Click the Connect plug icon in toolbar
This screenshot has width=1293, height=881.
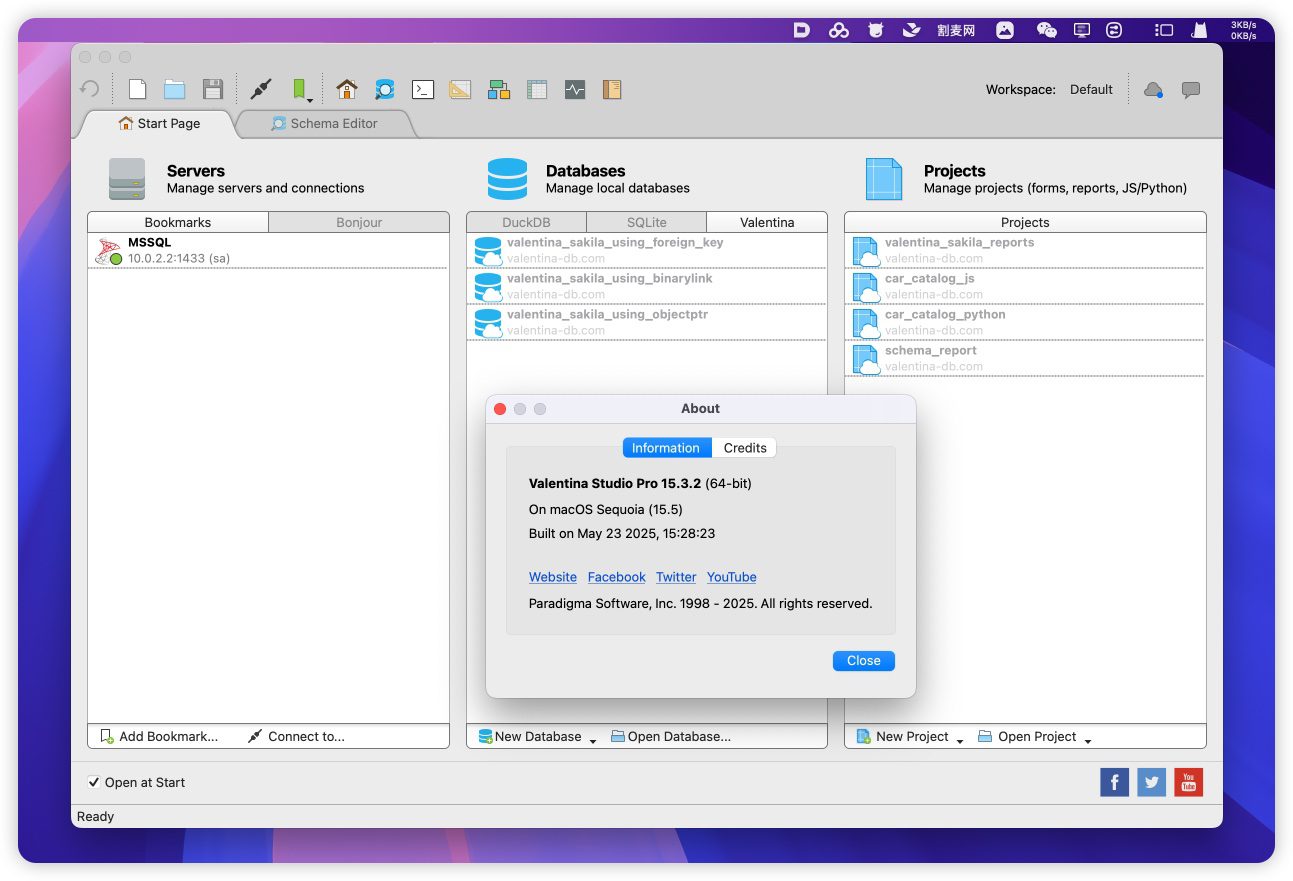coord(261,89)
